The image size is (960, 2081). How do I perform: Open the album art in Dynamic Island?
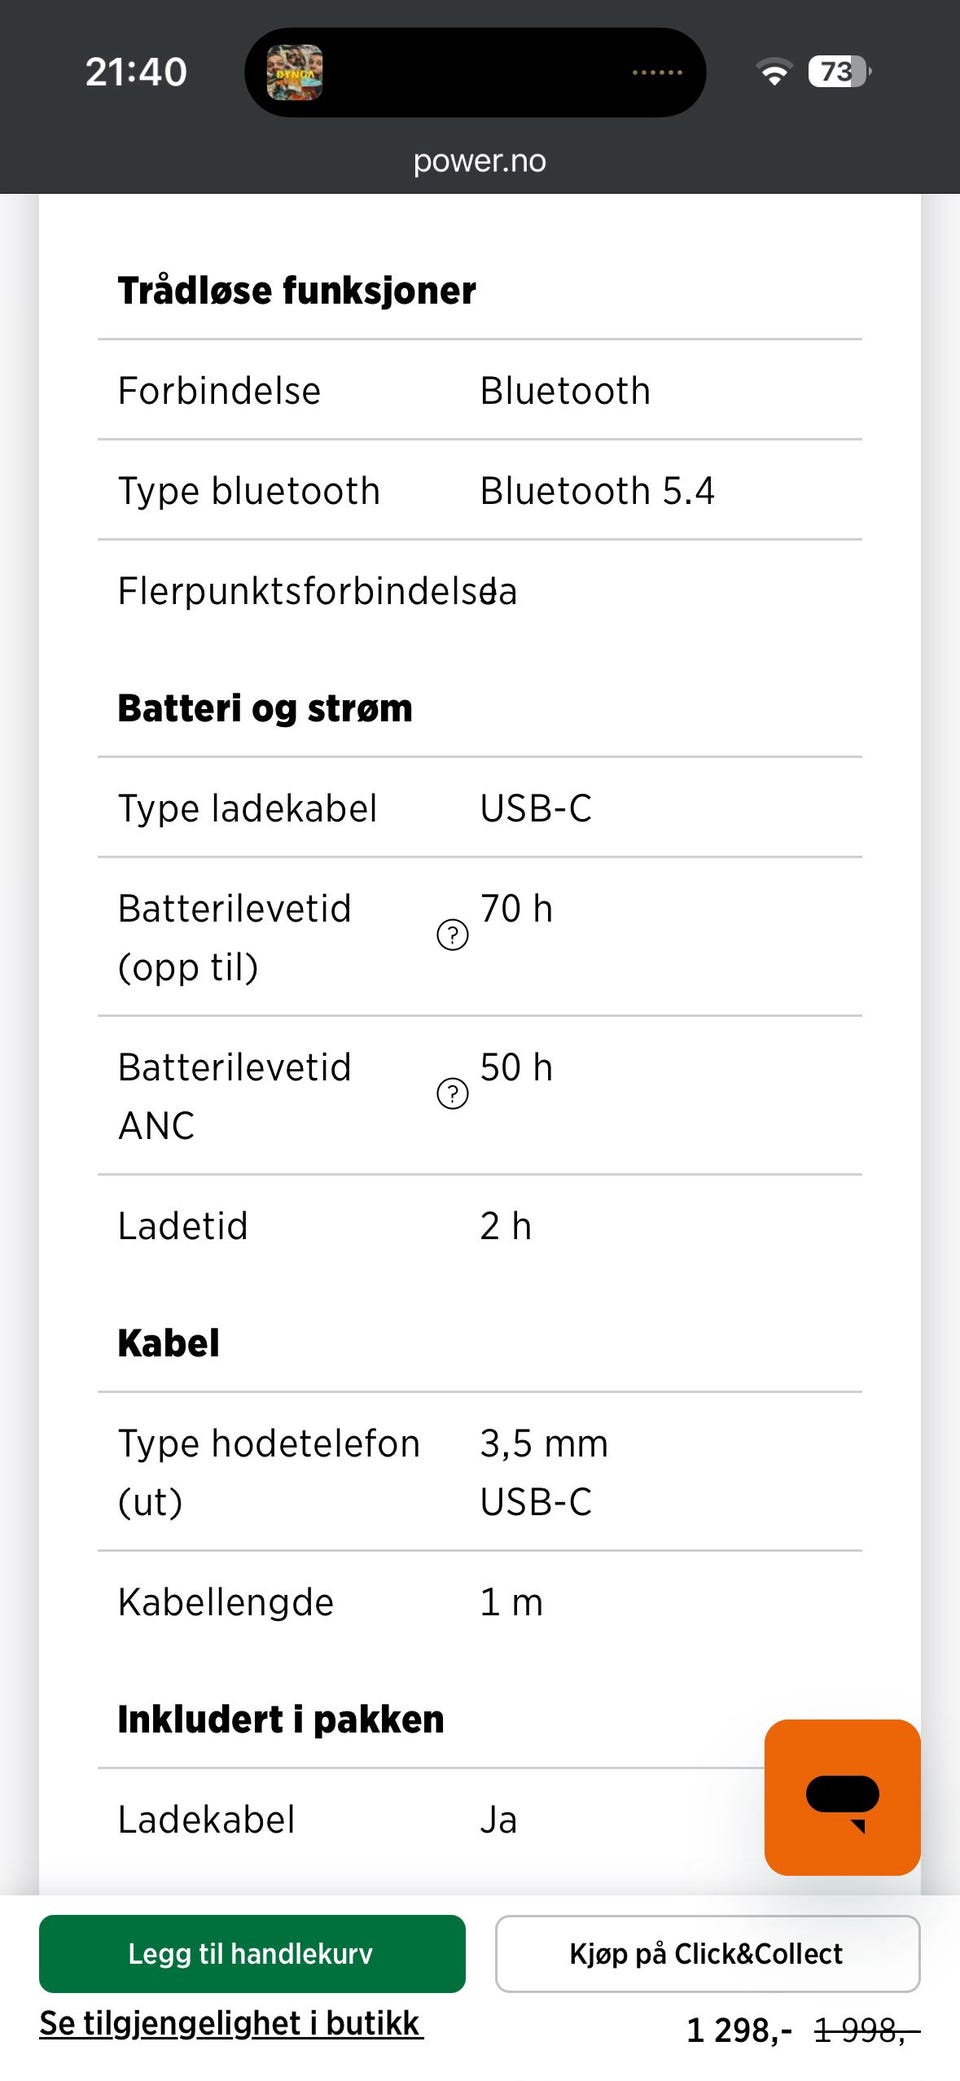pyautogui.click(x=295, y=72)
